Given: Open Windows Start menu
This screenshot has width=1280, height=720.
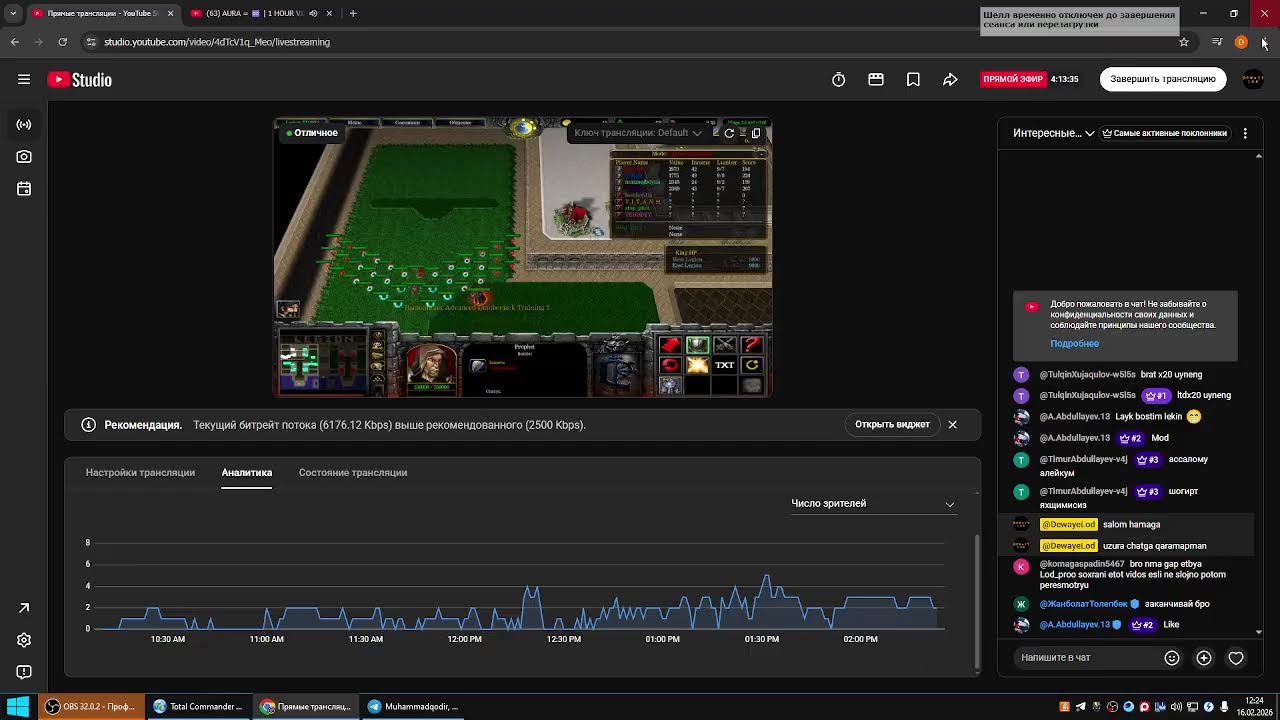Looking at the screenshot, I should [x=18, y=707].
